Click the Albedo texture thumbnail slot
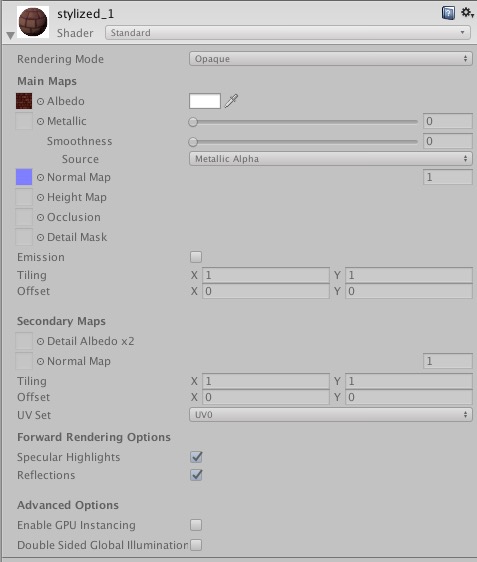The height and width of the screenshot is (562, 477). click(24, 101)
